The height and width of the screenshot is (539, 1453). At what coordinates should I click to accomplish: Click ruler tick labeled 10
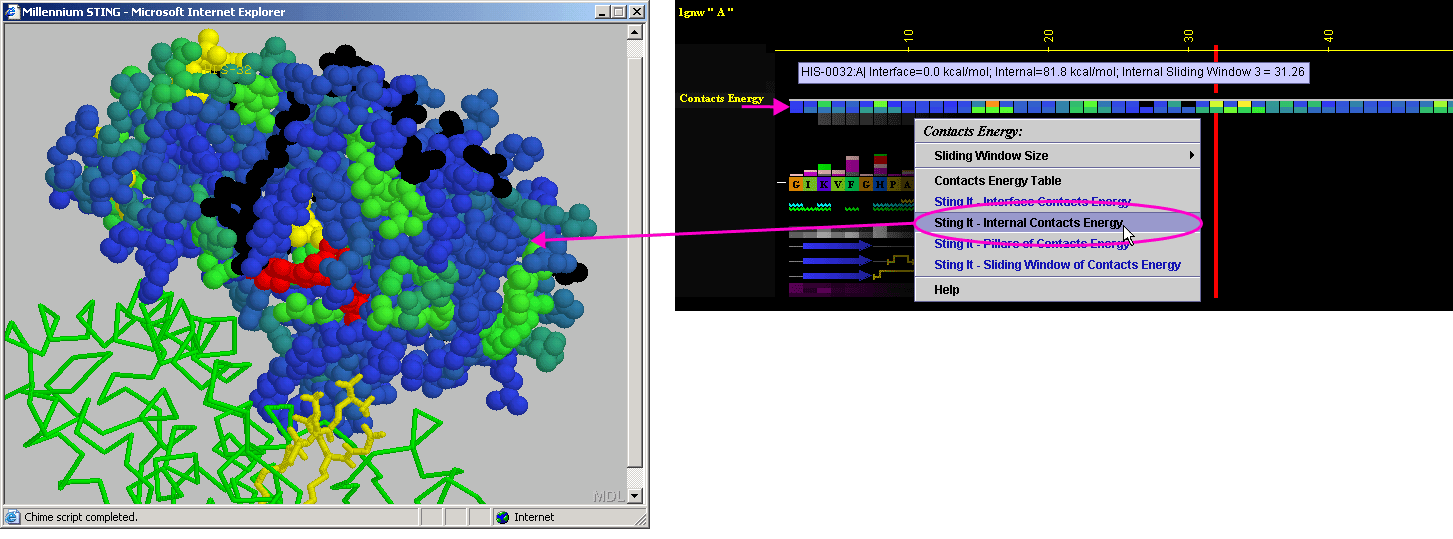point(908,35)
